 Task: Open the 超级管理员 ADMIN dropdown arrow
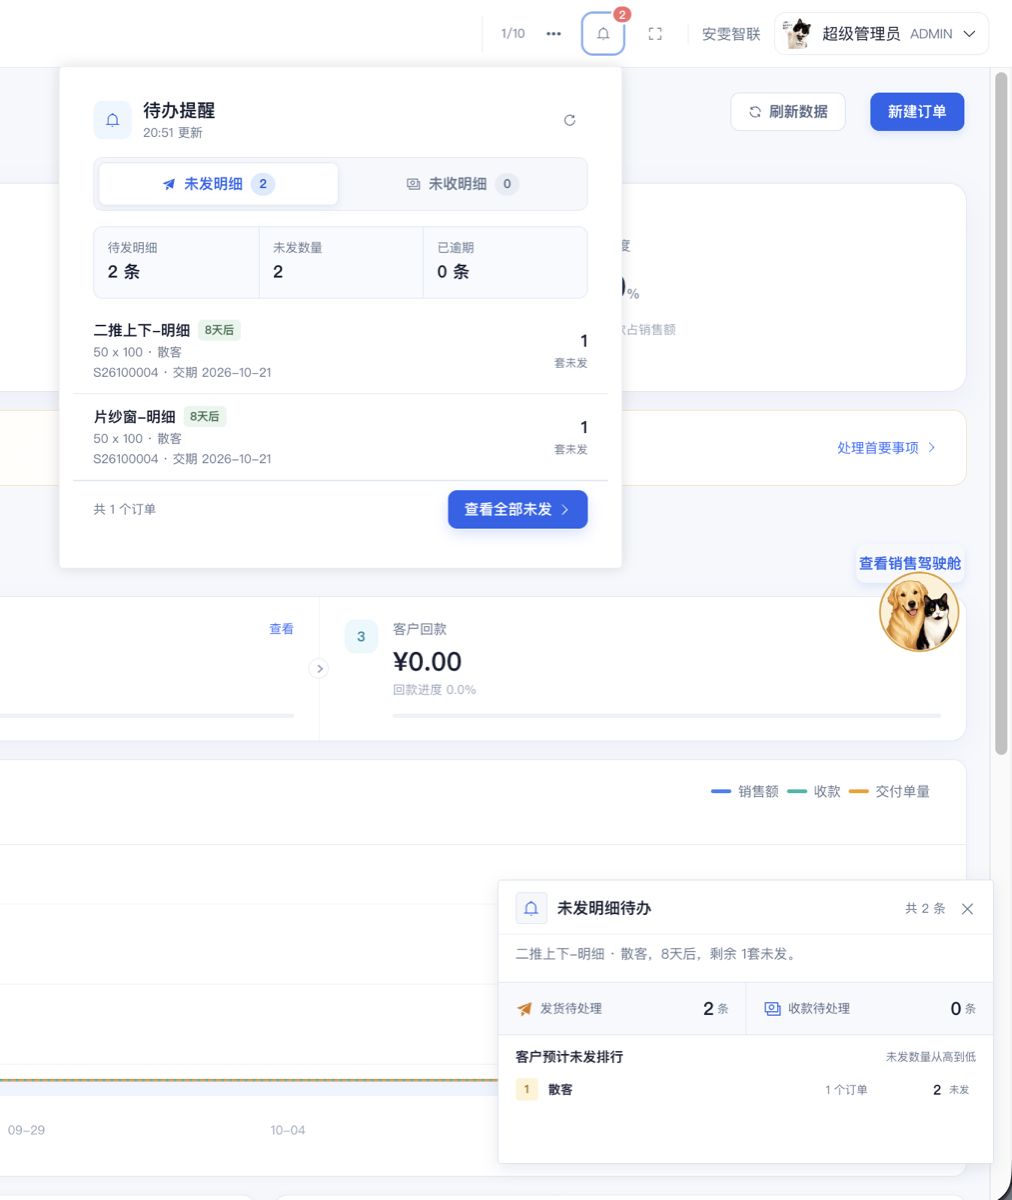tap(969, 34)
